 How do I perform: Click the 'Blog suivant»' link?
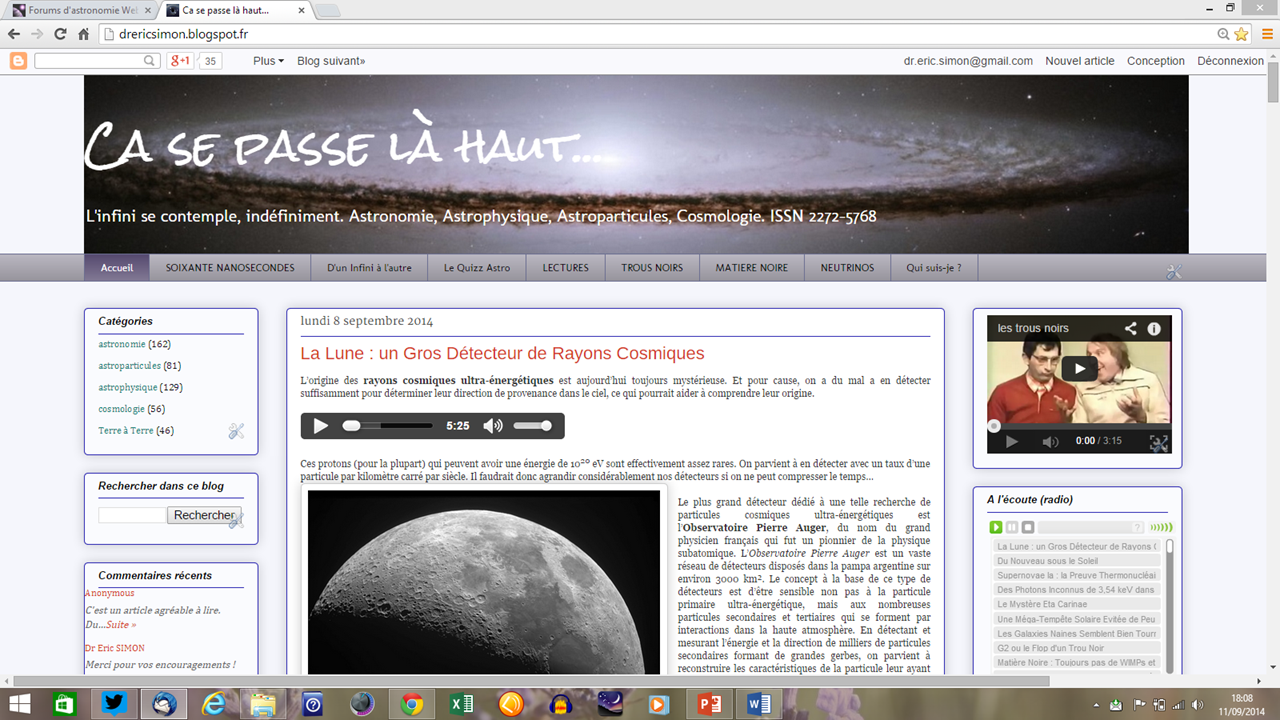pos(331,61)
